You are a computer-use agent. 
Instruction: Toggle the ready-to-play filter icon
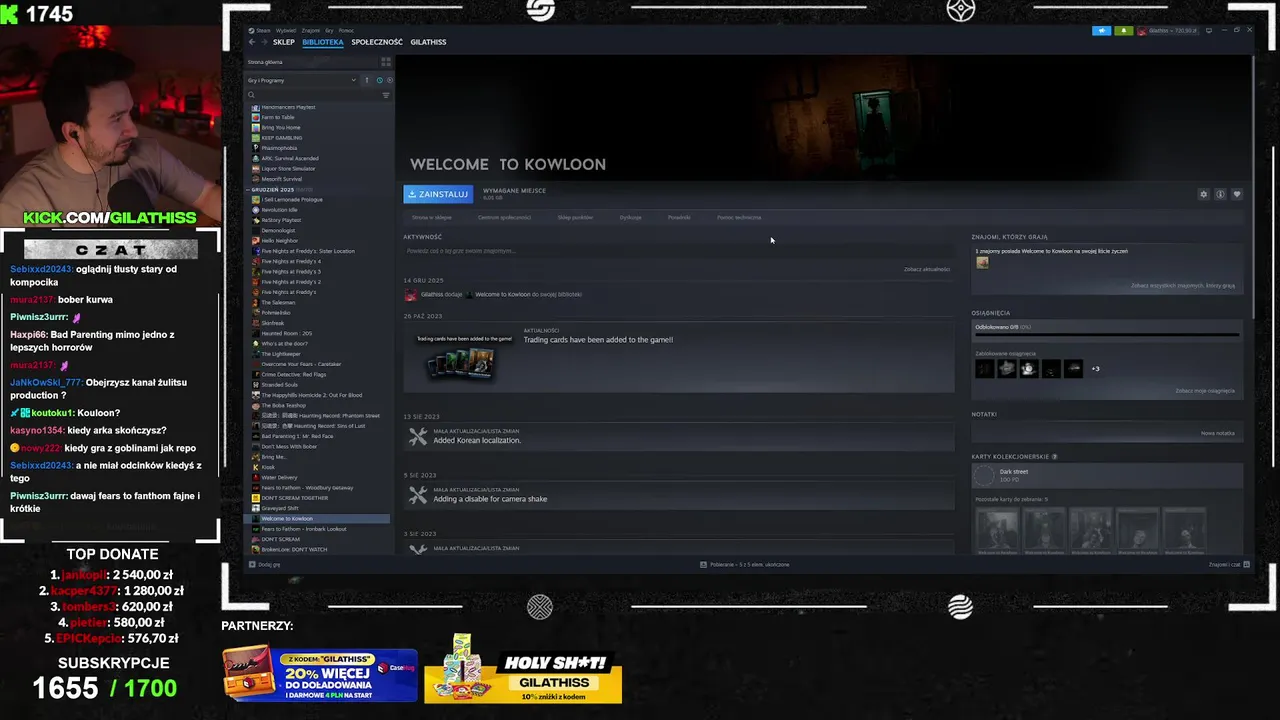[x=390, y=80]
